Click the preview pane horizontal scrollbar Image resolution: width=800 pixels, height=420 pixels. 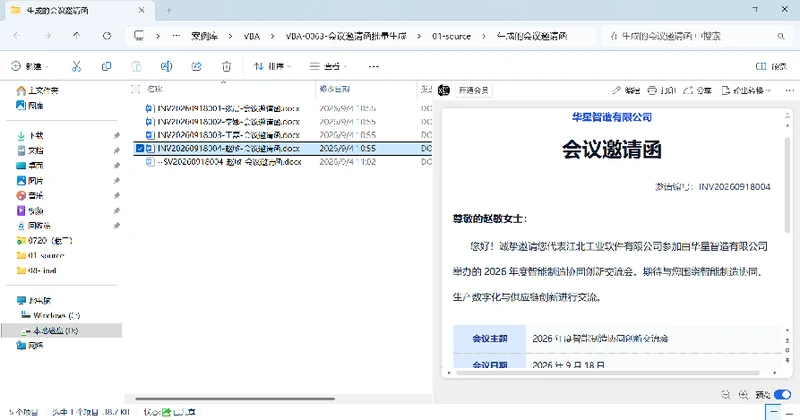point(608,373)
